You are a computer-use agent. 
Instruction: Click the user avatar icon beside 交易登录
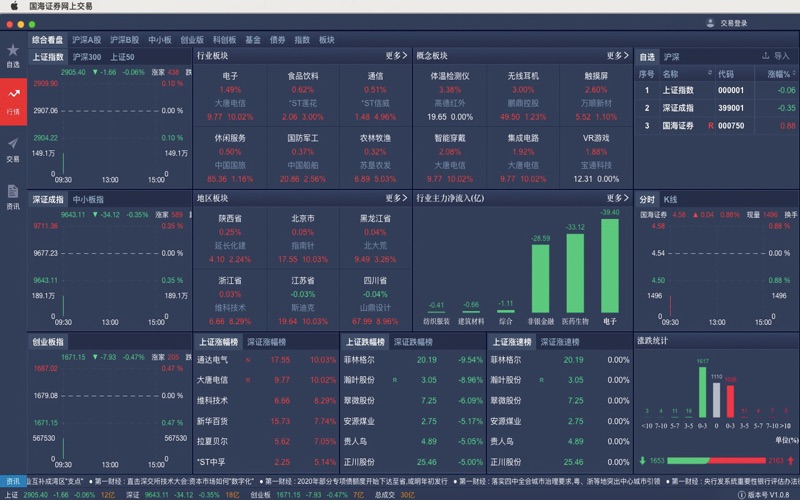point(710,23)
